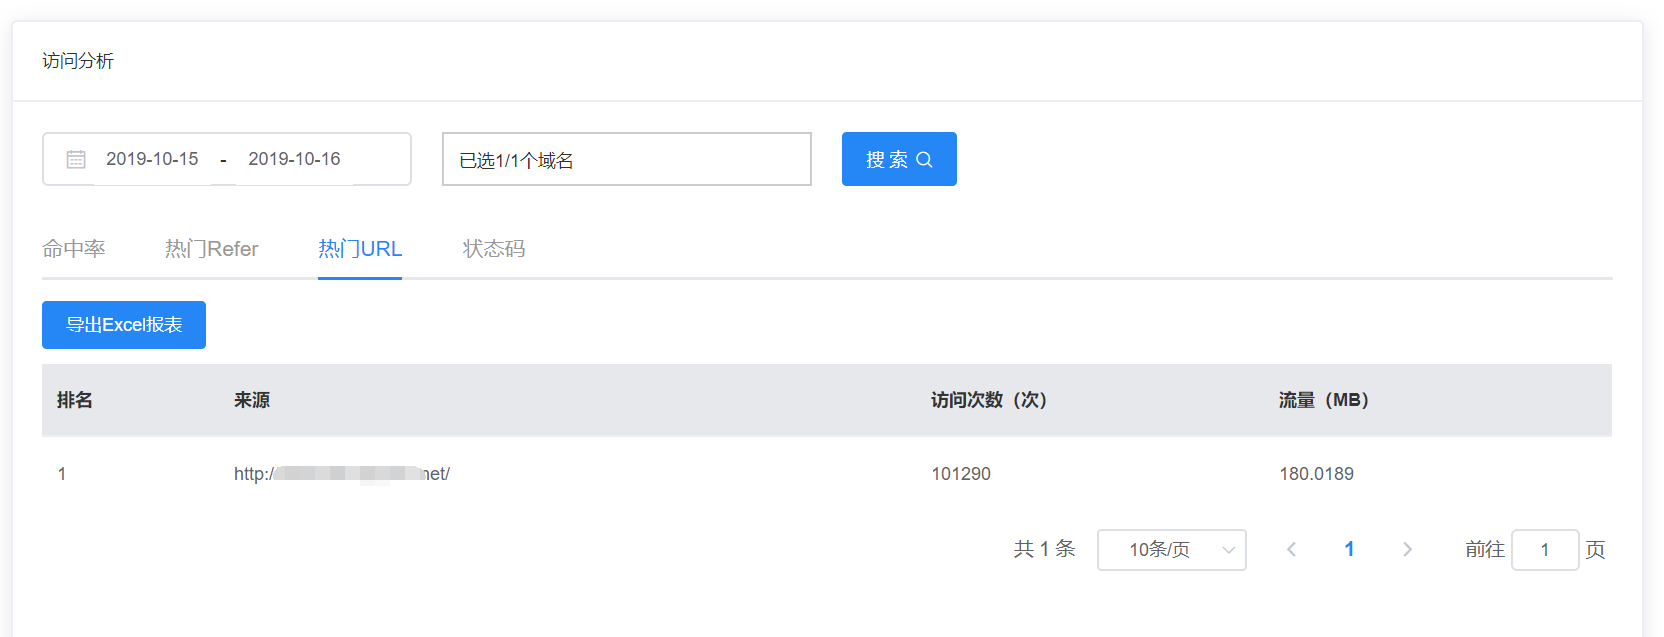Image resolution: width=1664 pixels, height=637 pixels.
Task: Click the 前往 page number input box
Action: pyautogui.click(x=1545, y=550)
